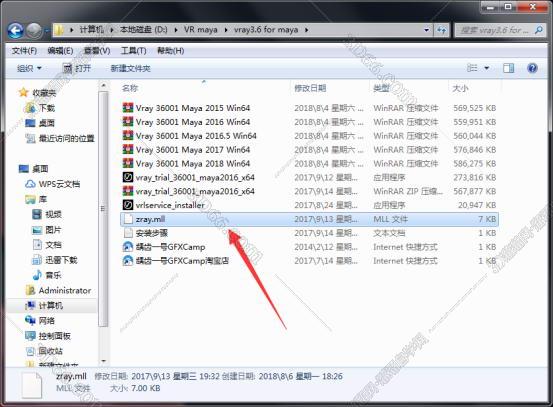
Task: Click the 569,525 KB size cell
Action: pos(475,108)
